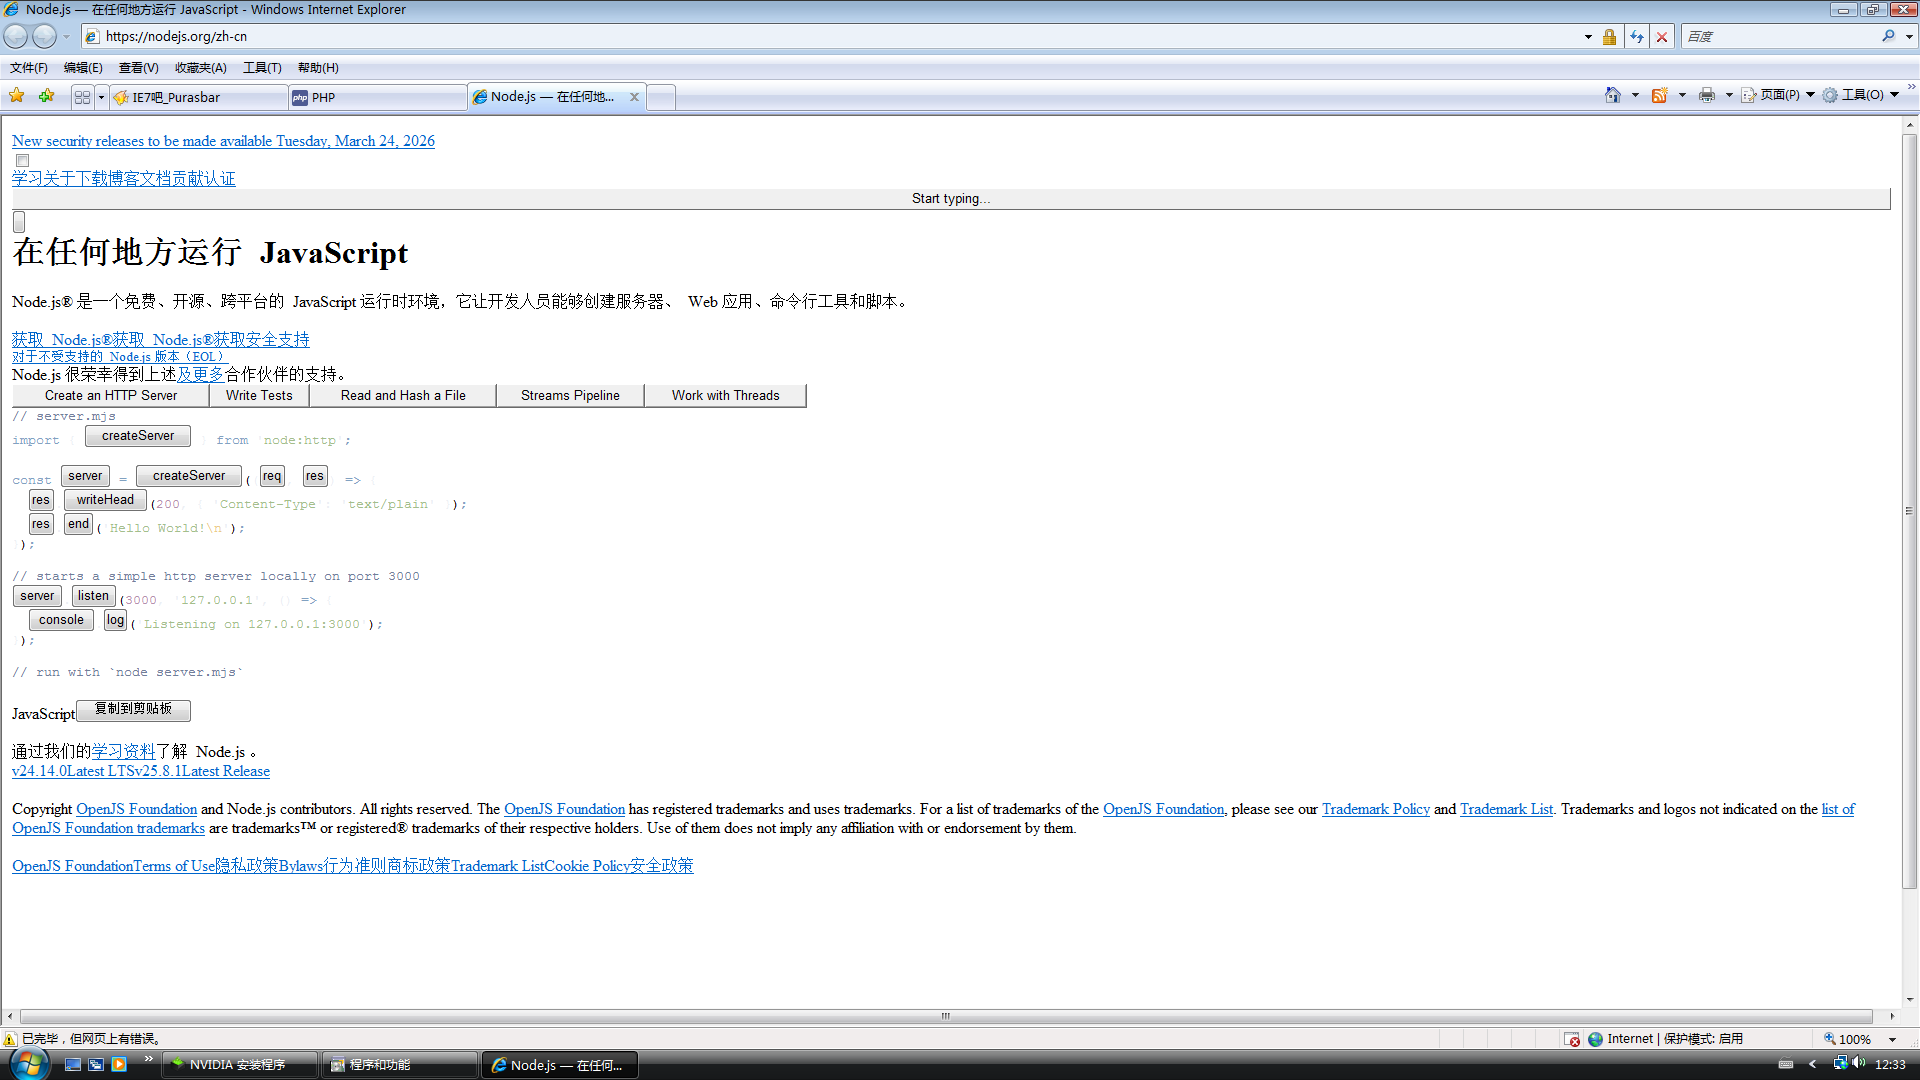The image size is (1920, 1080).
Task: Click the 复制到剪贴板 copy button
Action: 133,709
